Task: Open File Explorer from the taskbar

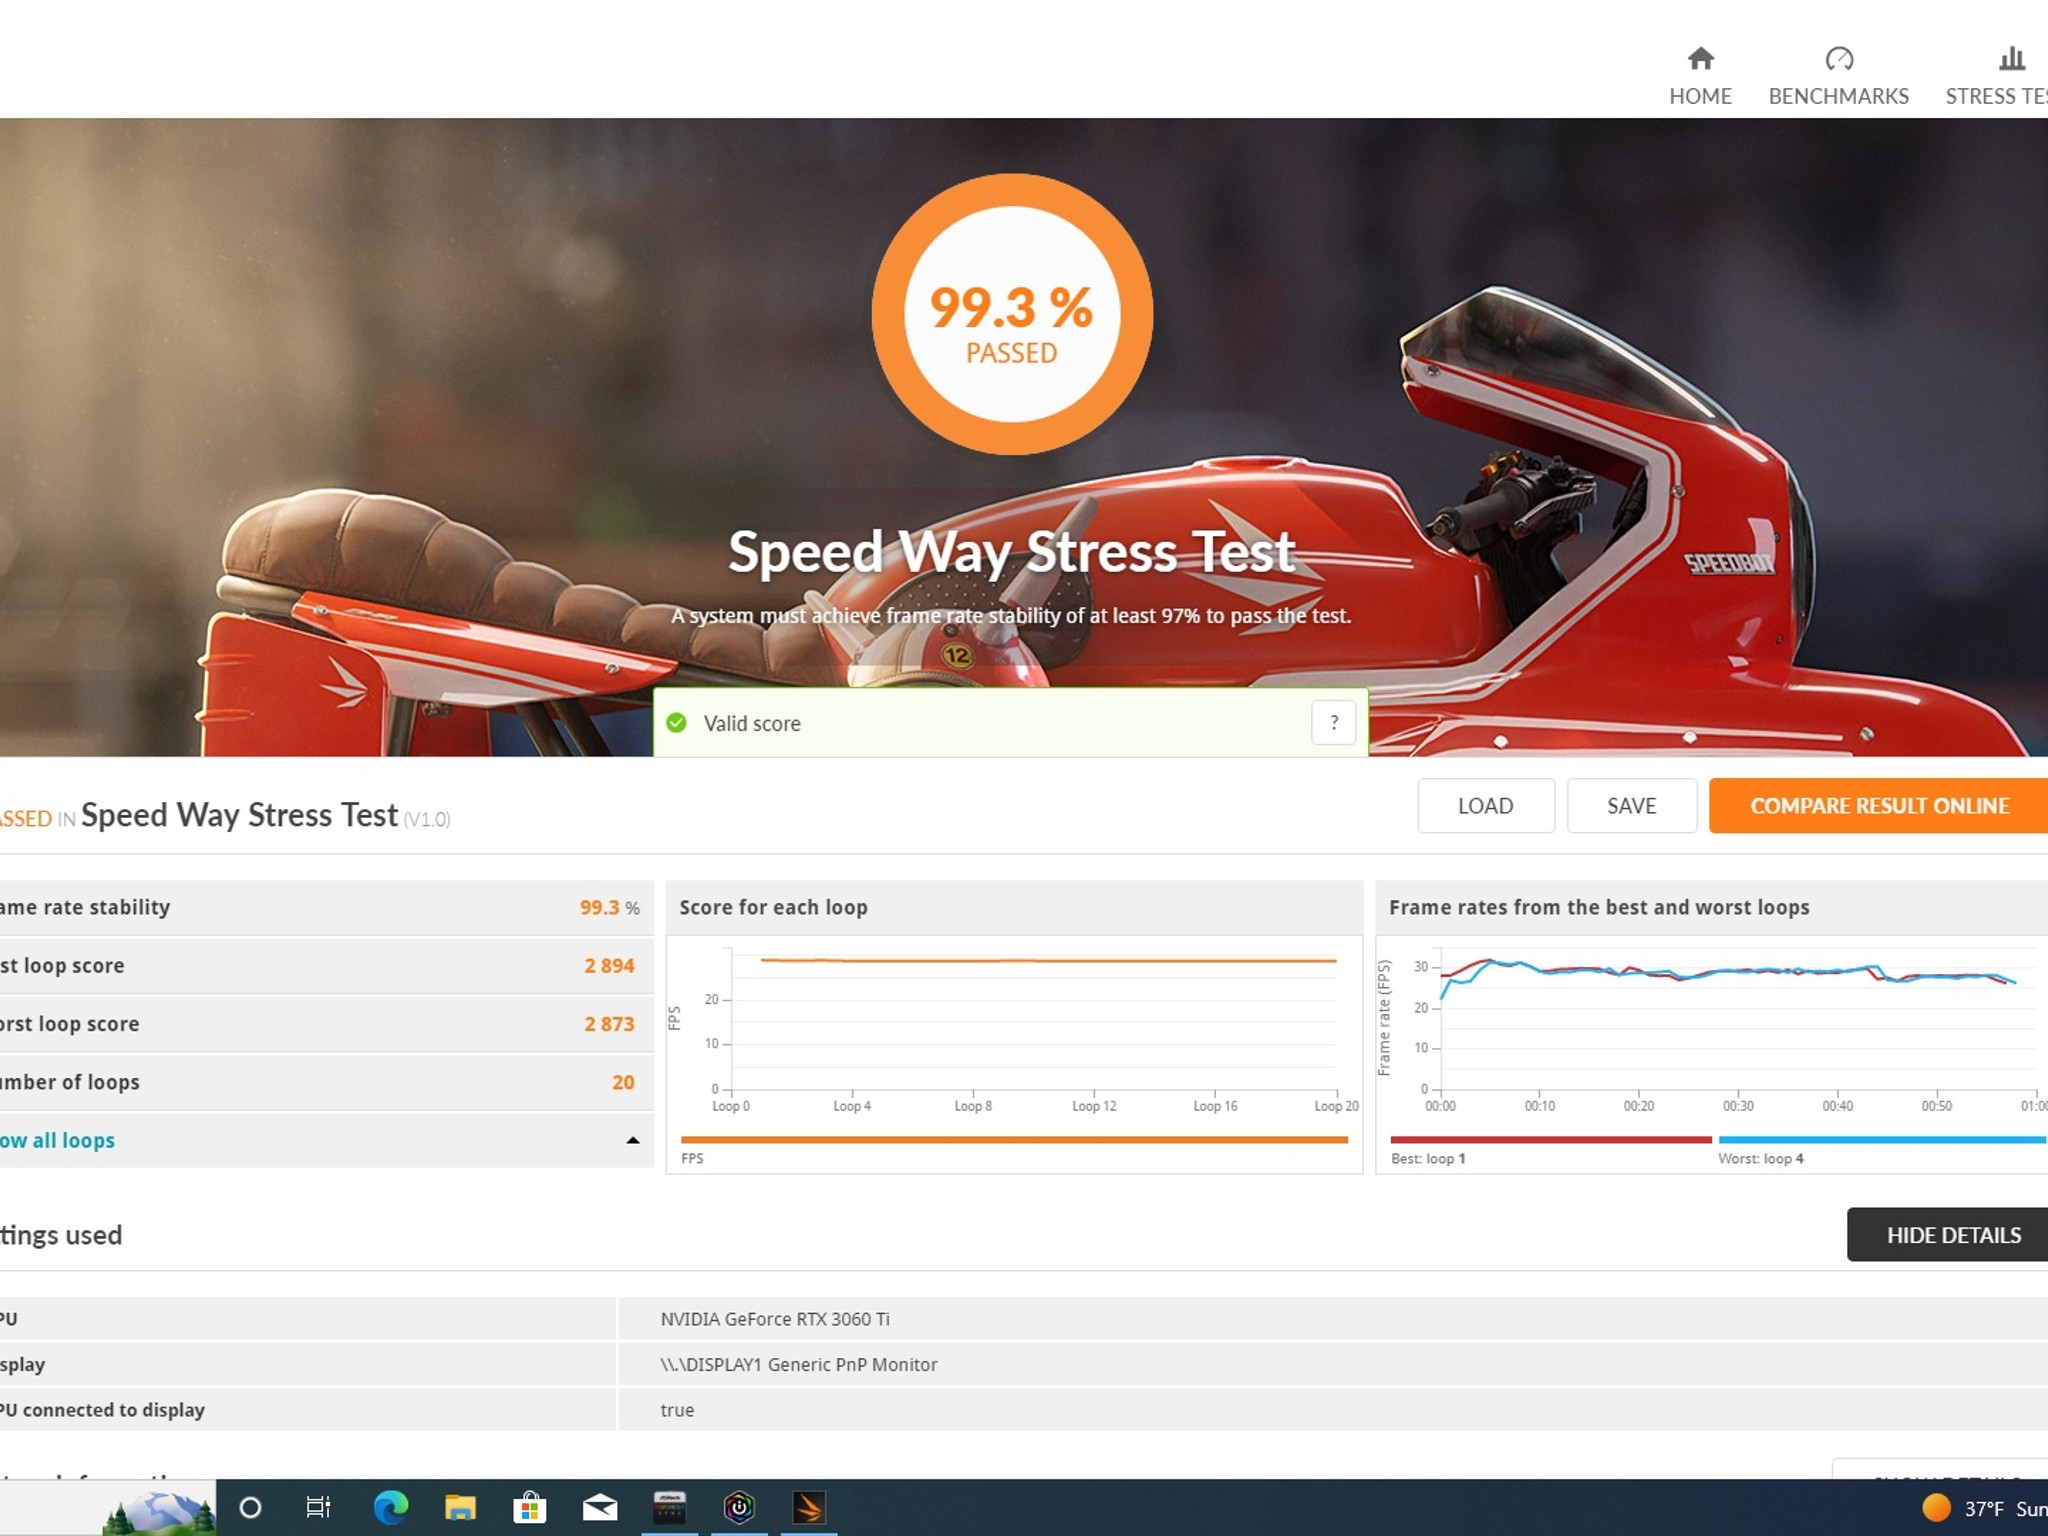Action: tap(460, 1507)
